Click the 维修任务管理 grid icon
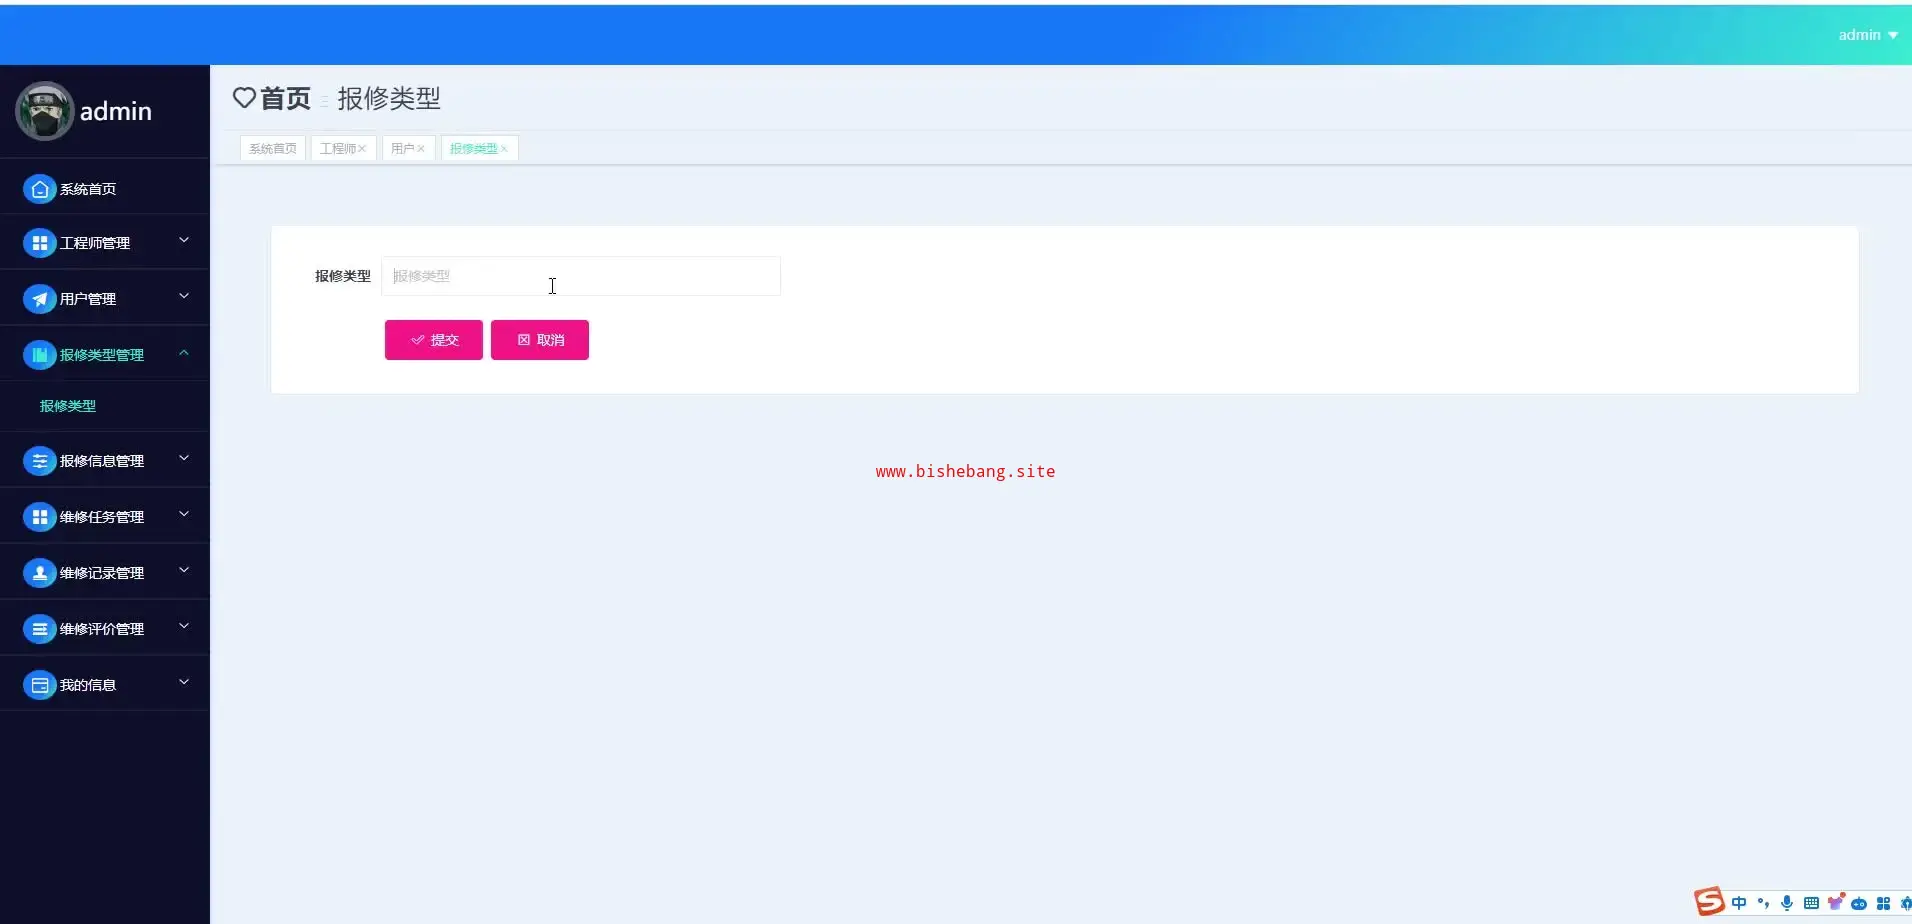 39,517
